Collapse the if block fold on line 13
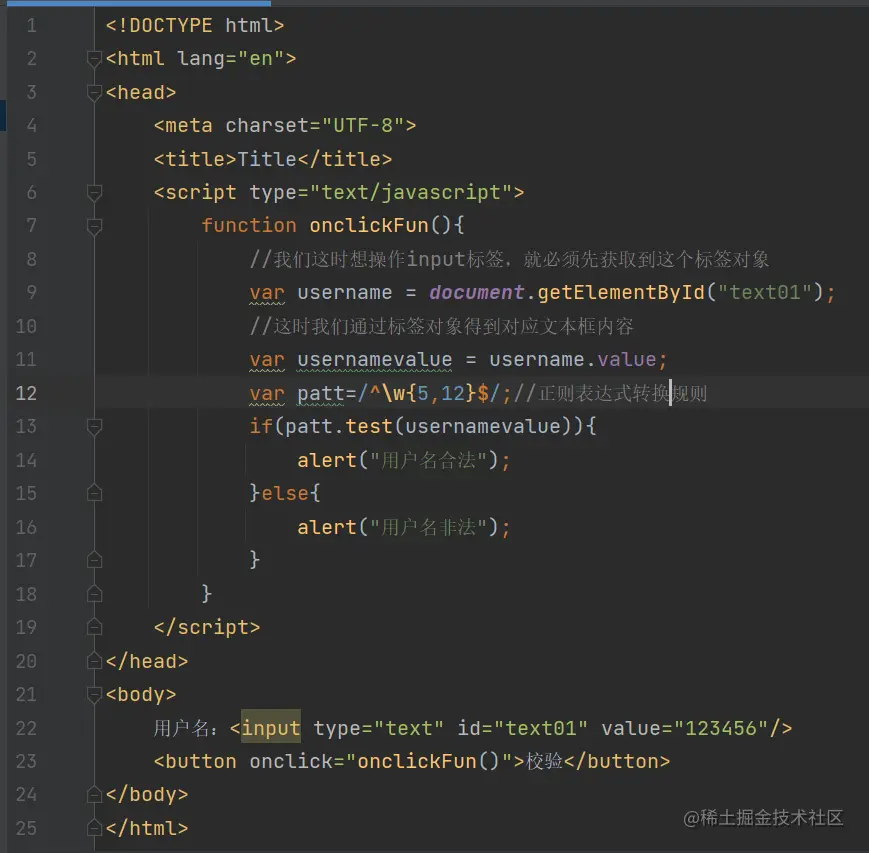Image resolution: width=869 pixels, height=853 pixels. pos(94,426)
